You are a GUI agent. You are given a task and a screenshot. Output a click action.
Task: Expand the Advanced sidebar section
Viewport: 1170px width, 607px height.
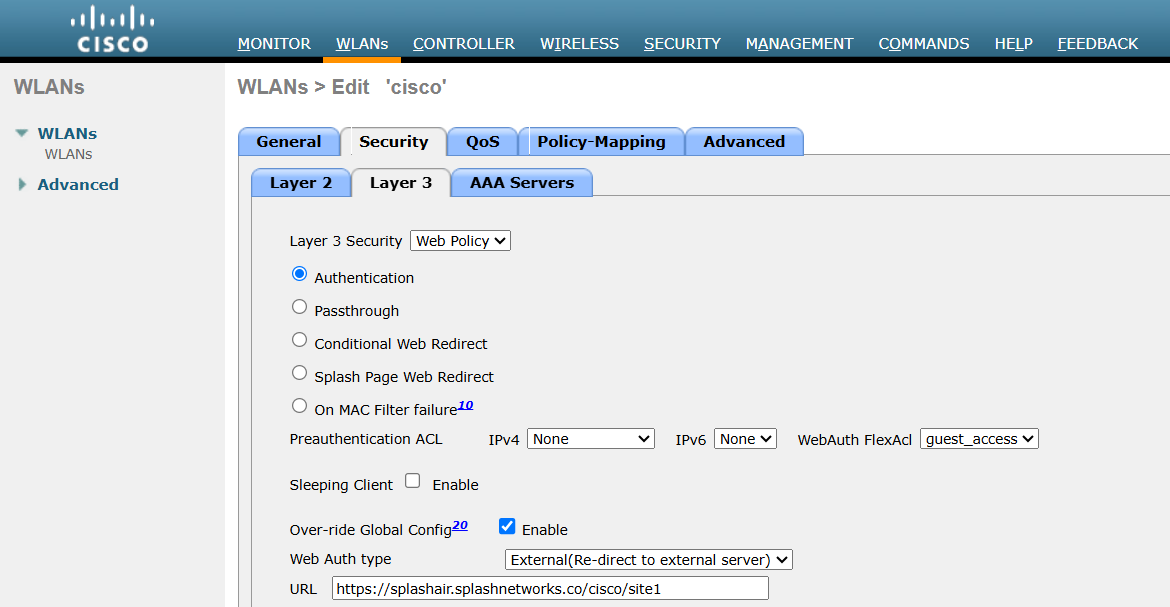[x=22, y=184]
